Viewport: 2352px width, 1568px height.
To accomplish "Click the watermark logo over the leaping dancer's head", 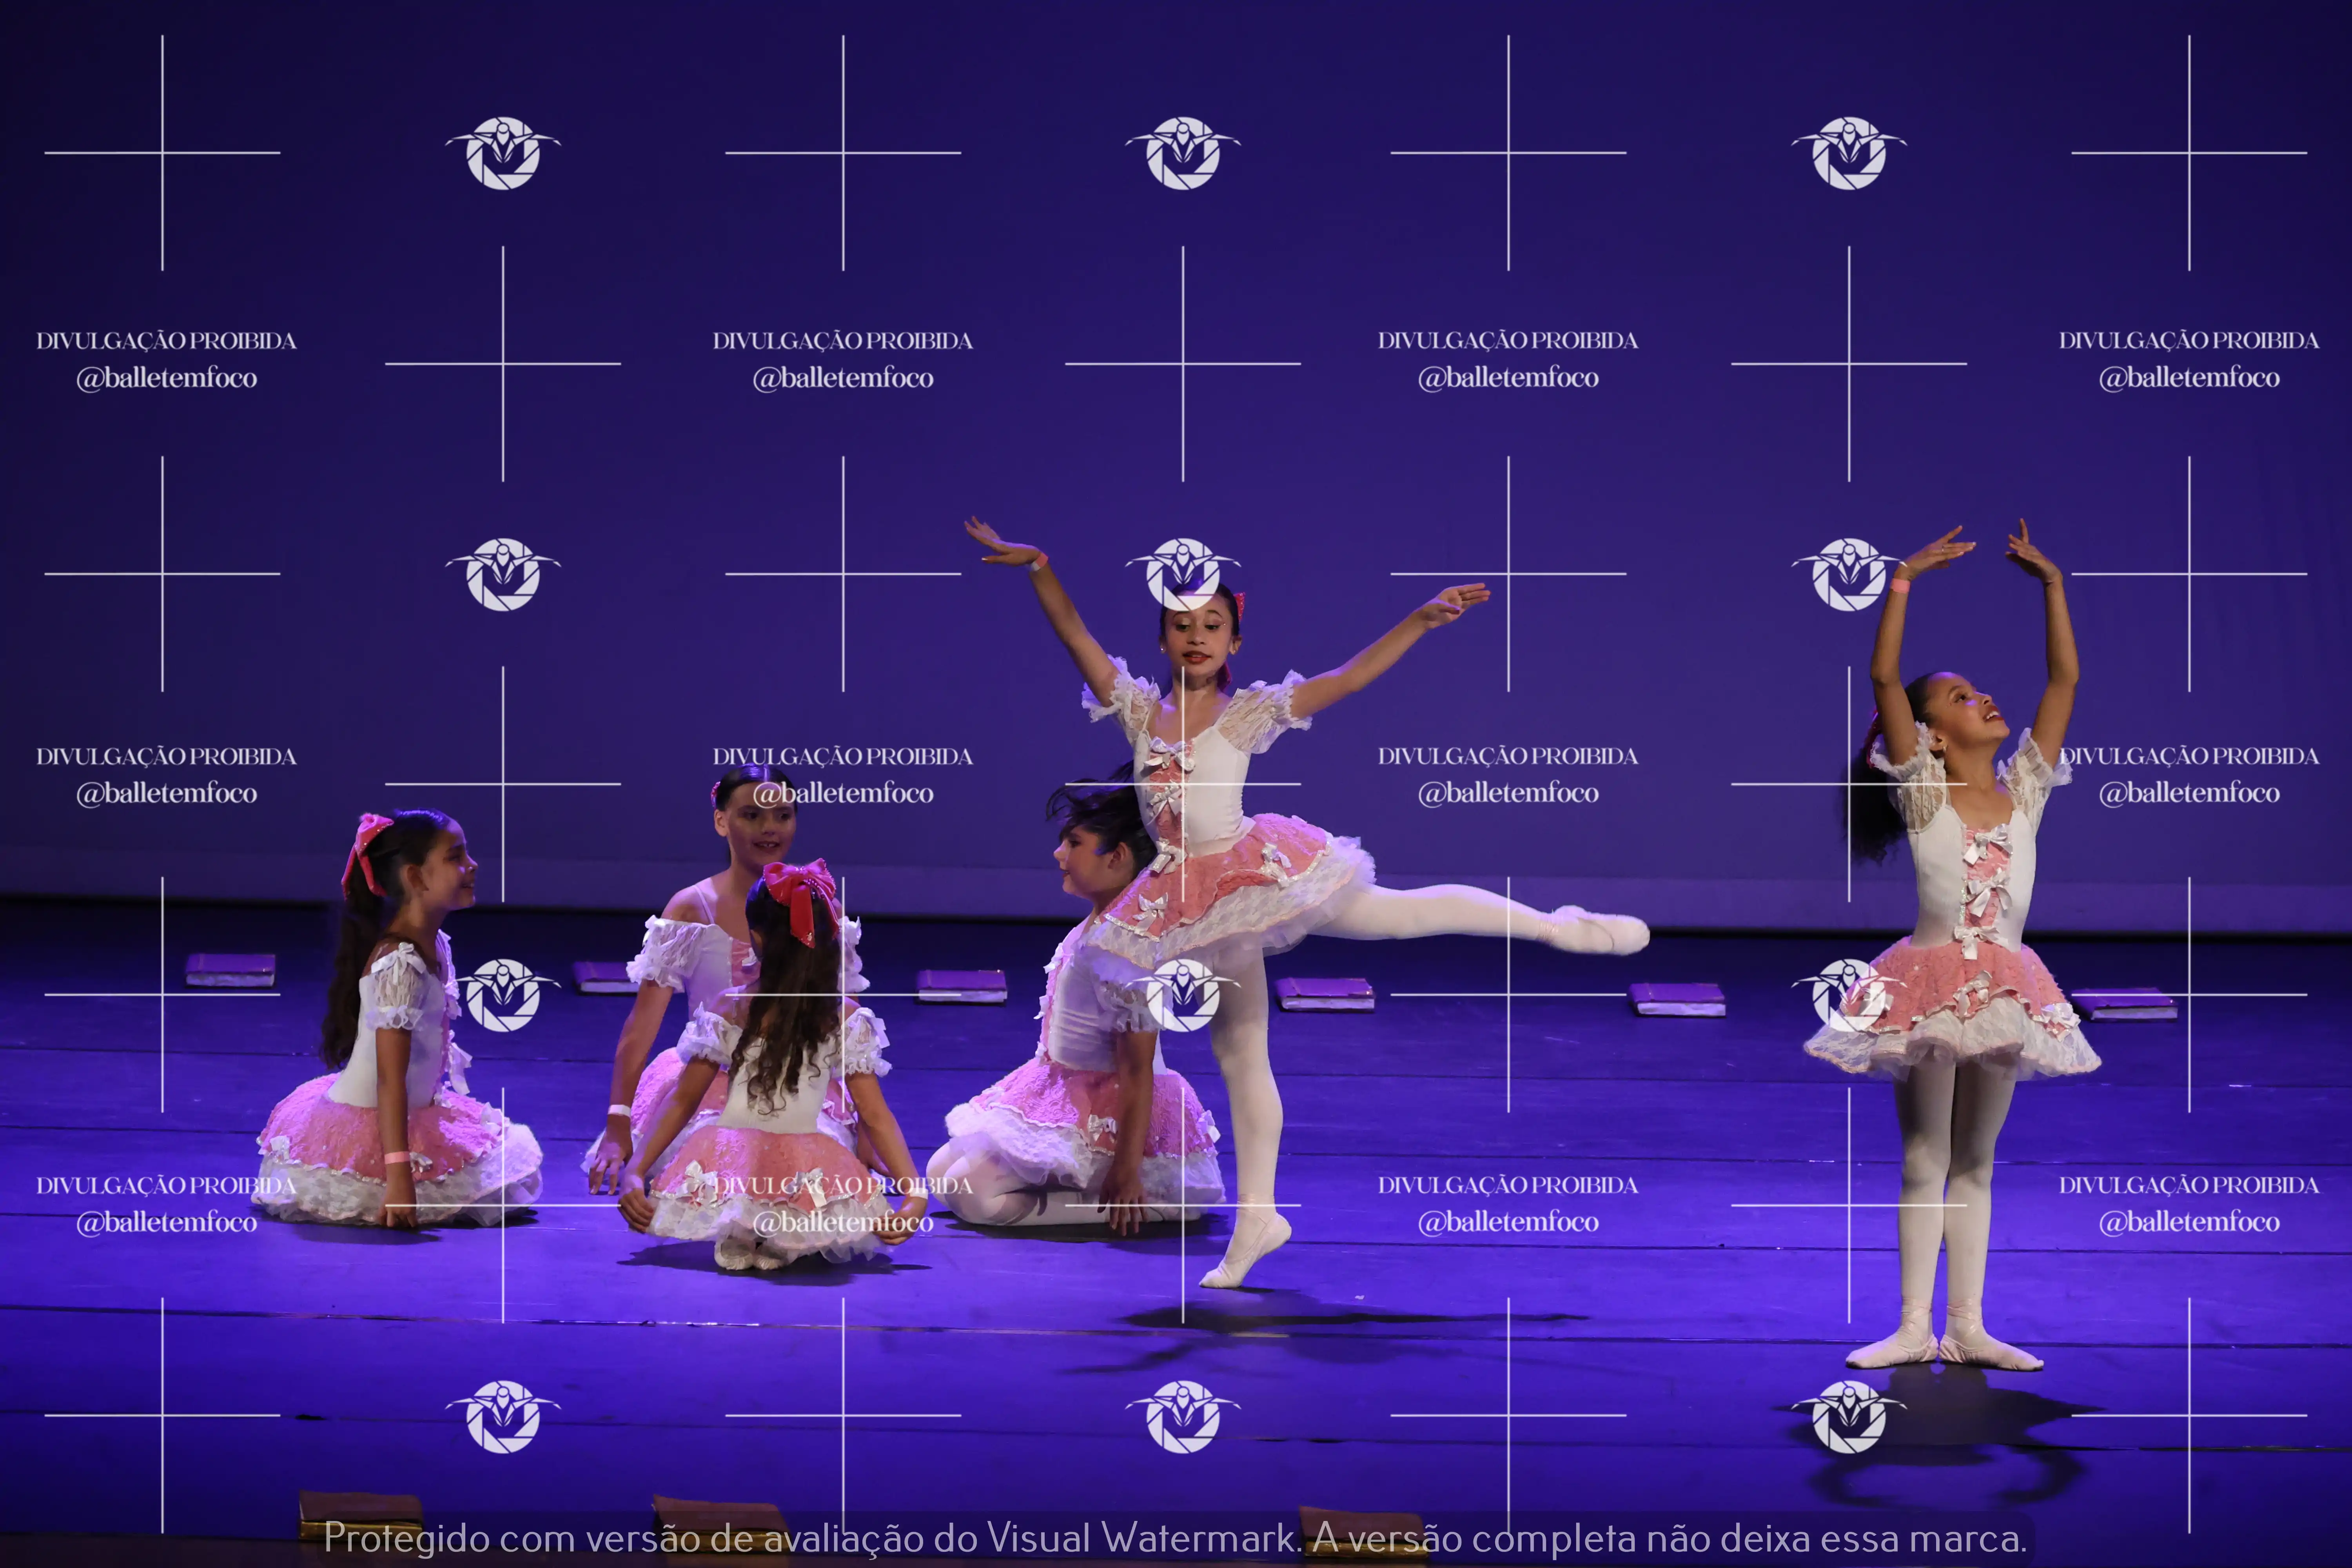I will click(1183, 574).
